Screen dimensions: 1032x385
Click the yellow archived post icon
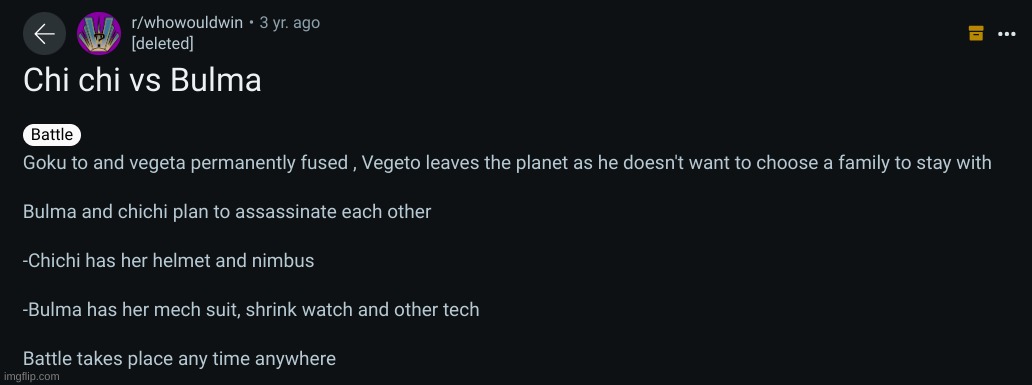click(x=976, y=33)
